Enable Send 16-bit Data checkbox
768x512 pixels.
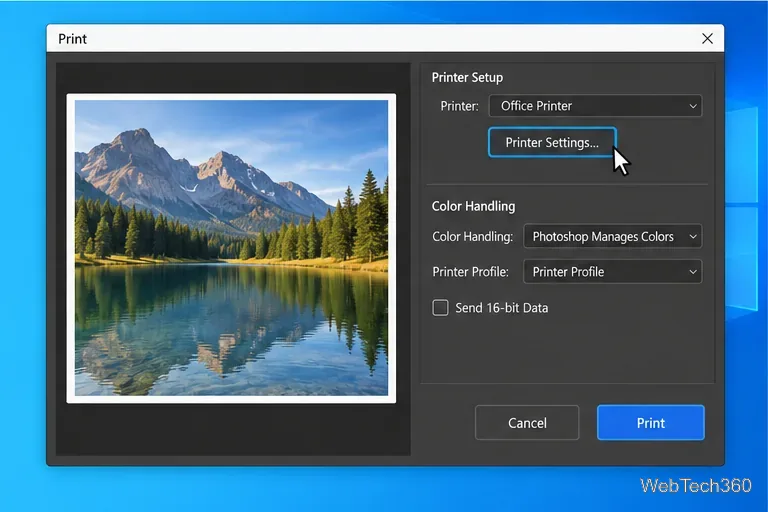point(440,308)
